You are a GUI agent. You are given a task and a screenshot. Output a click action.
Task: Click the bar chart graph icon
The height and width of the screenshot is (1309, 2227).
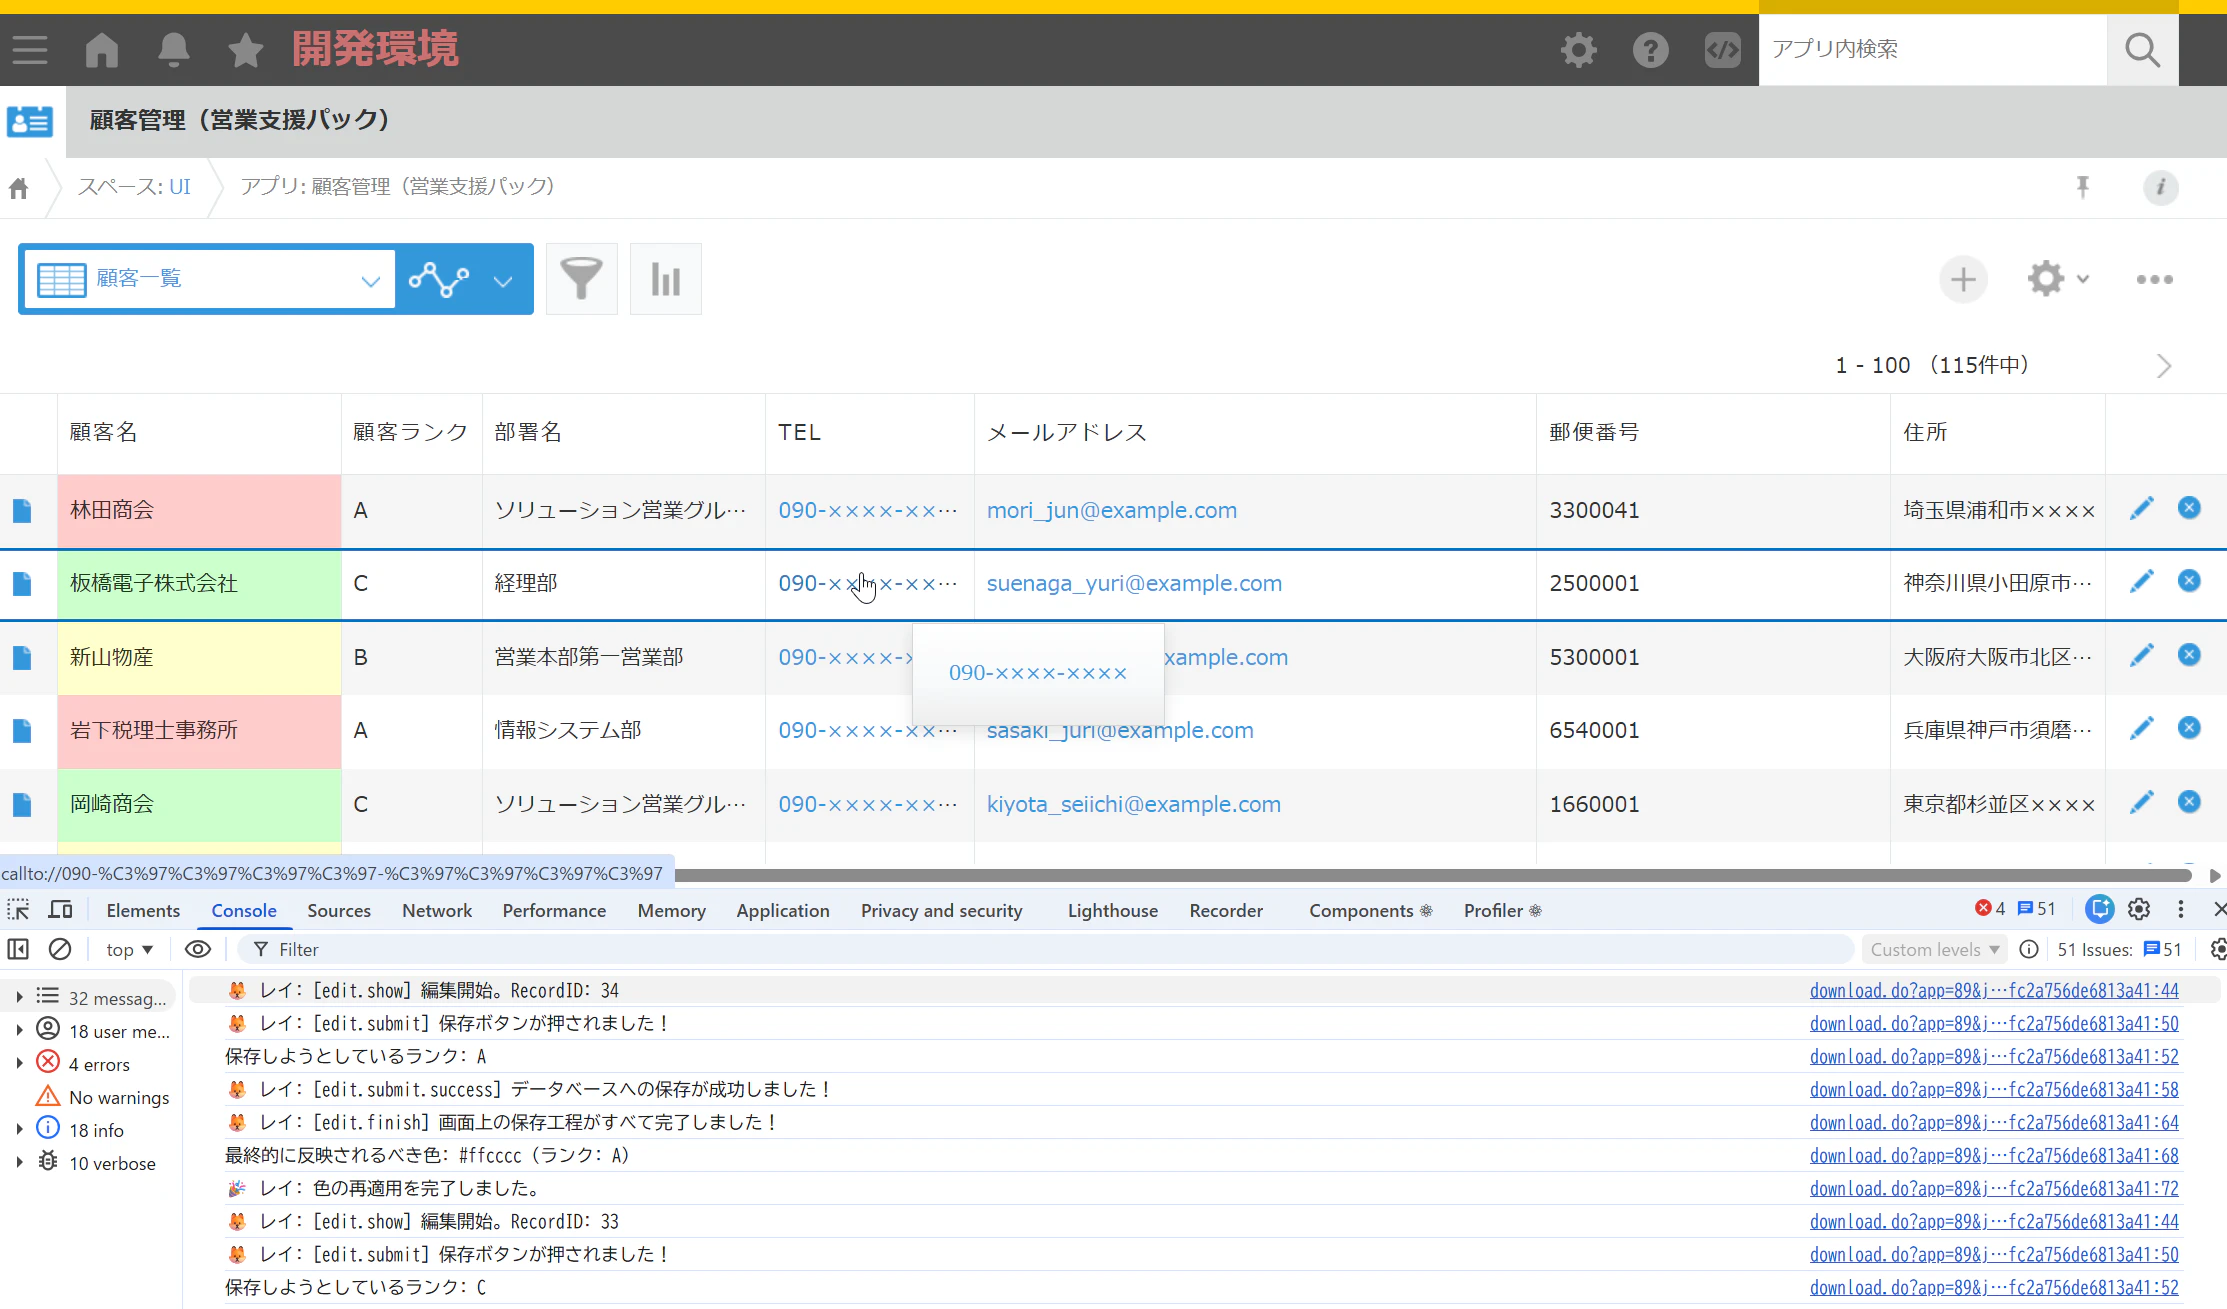point(665,279)
